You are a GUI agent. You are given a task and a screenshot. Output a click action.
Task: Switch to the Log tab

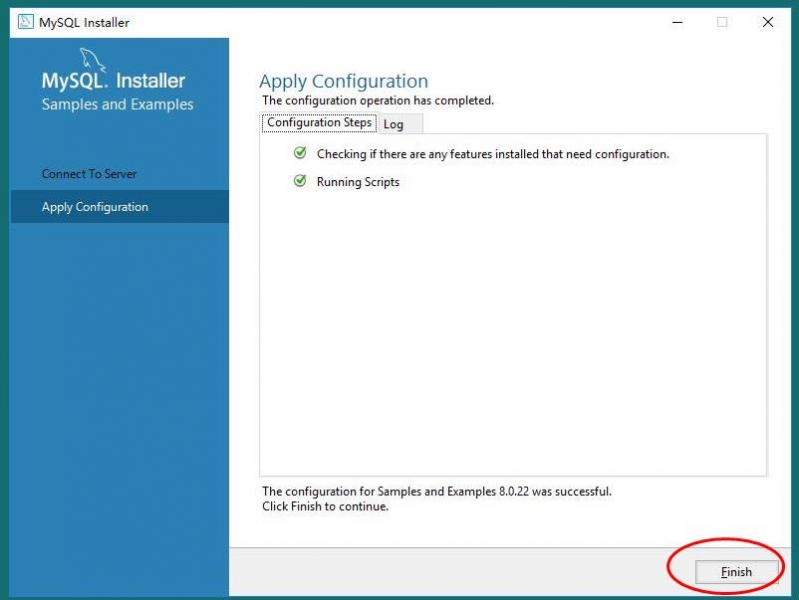(394, 124)
